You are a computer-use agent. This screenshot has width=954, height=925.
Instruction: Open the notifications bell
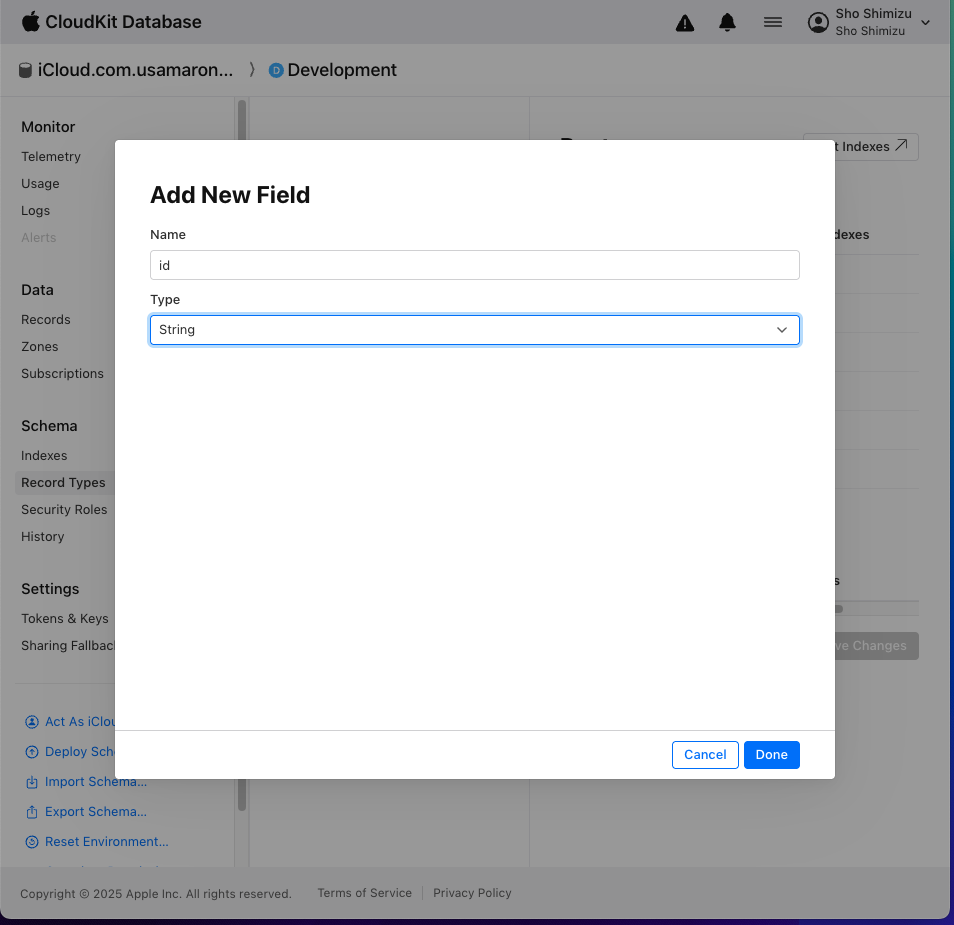pos(728,22)
